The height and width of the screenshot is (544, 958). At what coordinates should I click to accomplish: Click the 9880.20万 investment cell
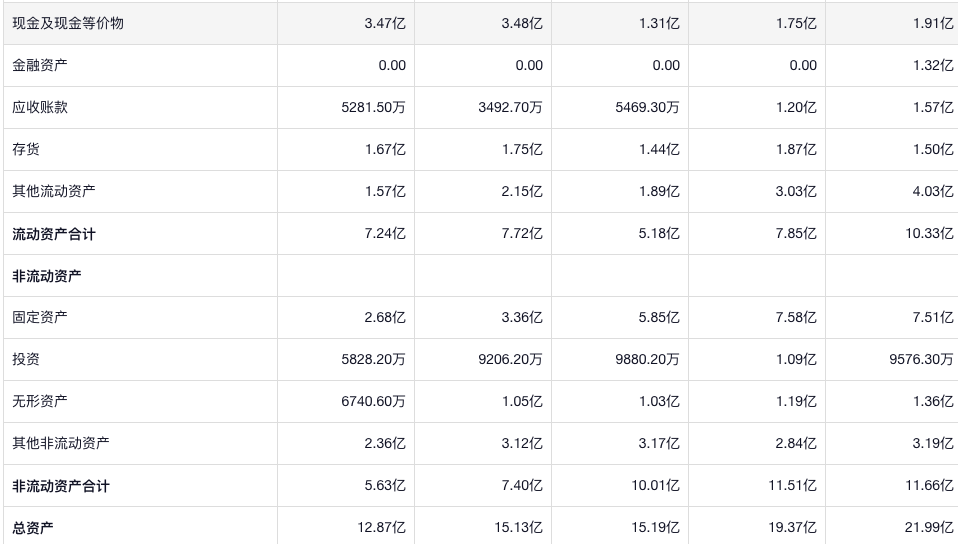coord(647,359)
